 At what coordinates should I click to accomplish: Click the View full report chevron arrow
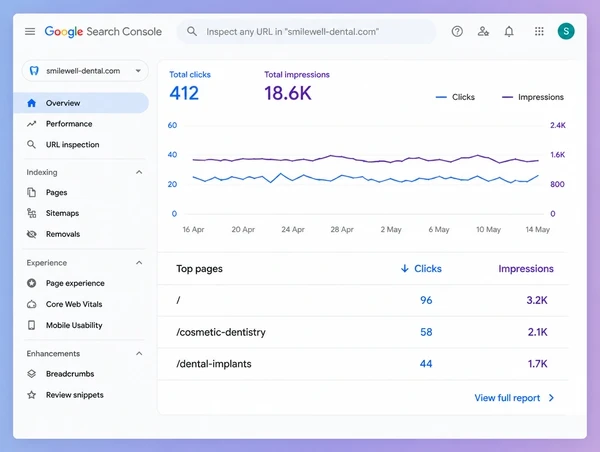click(551, 398)
